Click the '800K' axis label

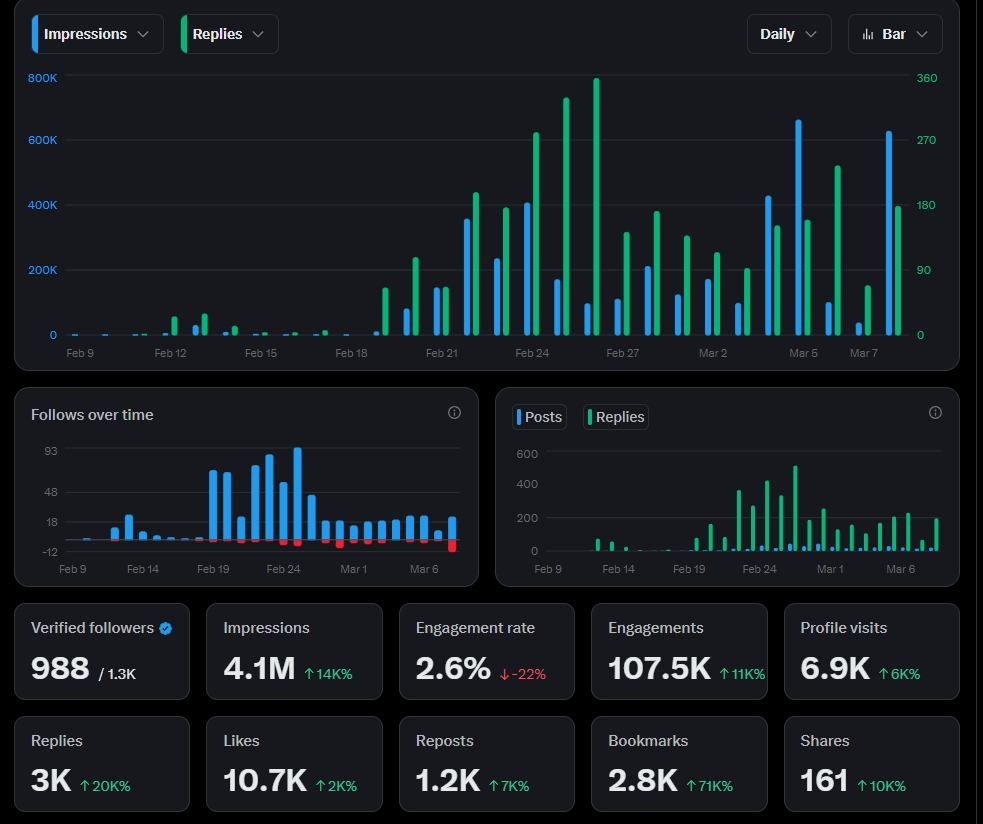(x=43, y=78)
